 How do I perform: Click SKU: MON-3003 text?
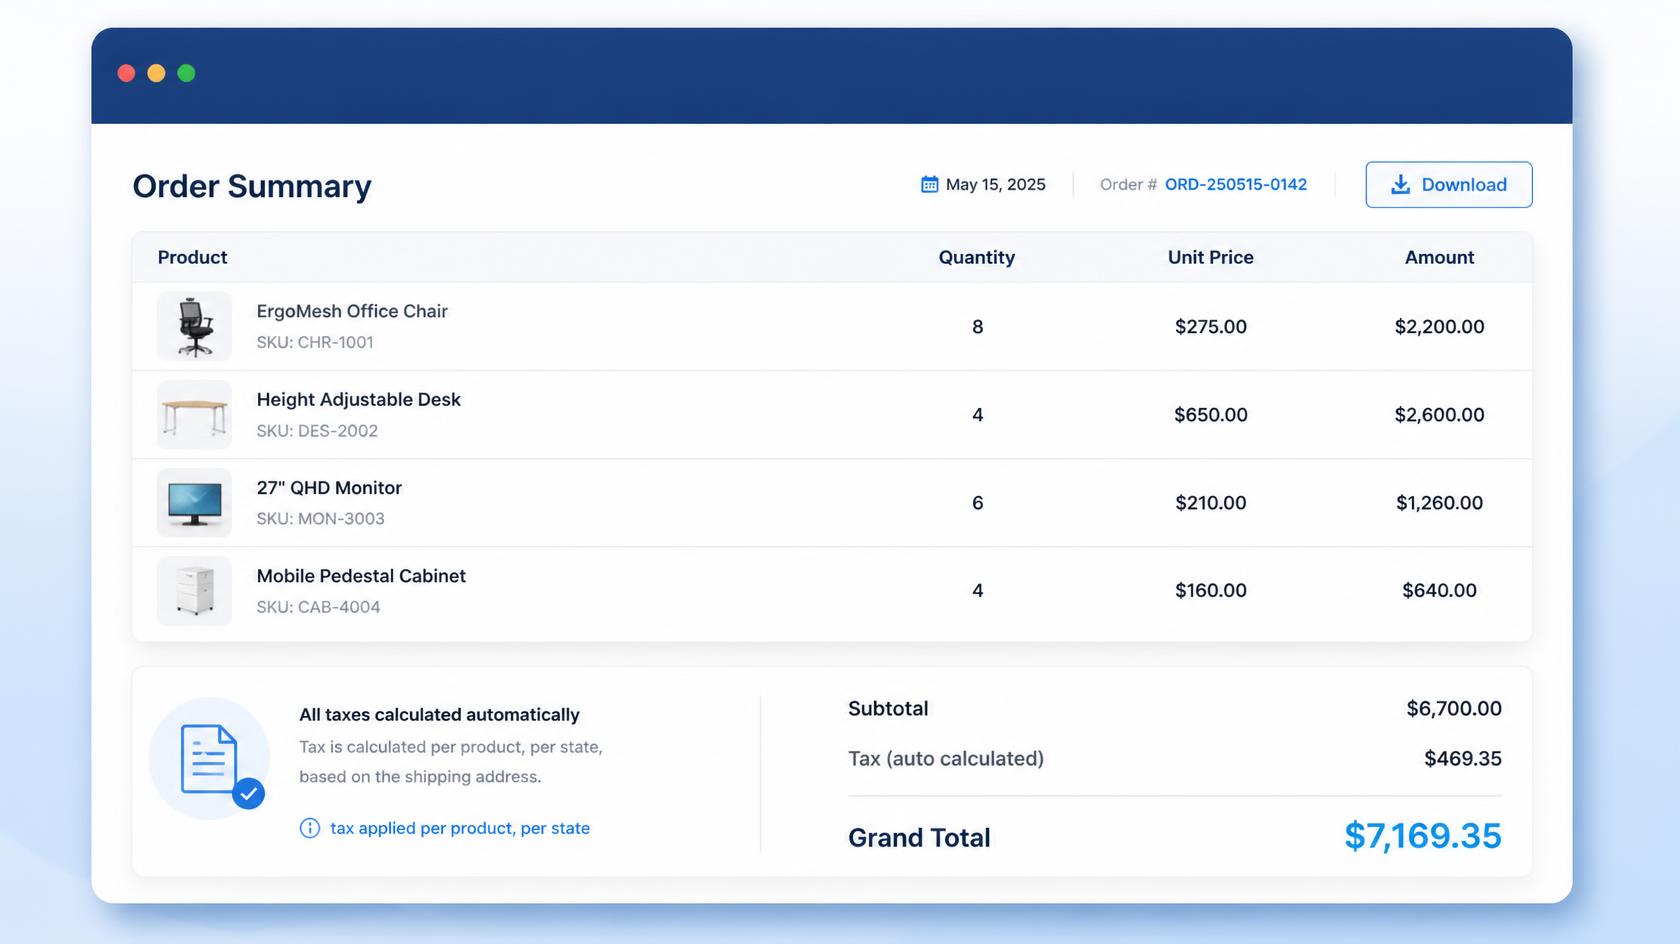click(x=320, y=519)
